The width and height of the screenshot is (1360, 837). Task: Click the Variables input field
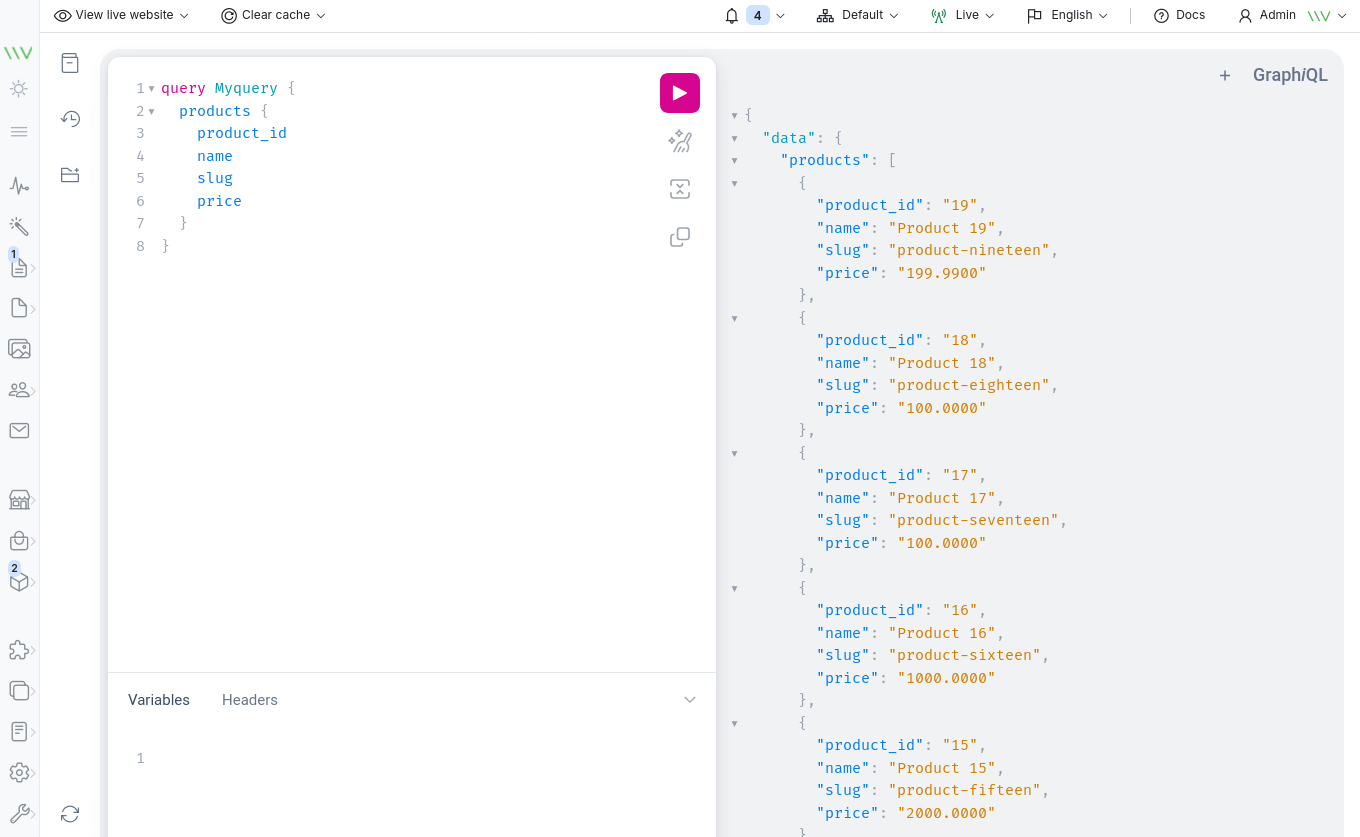[x=400, y=758]
